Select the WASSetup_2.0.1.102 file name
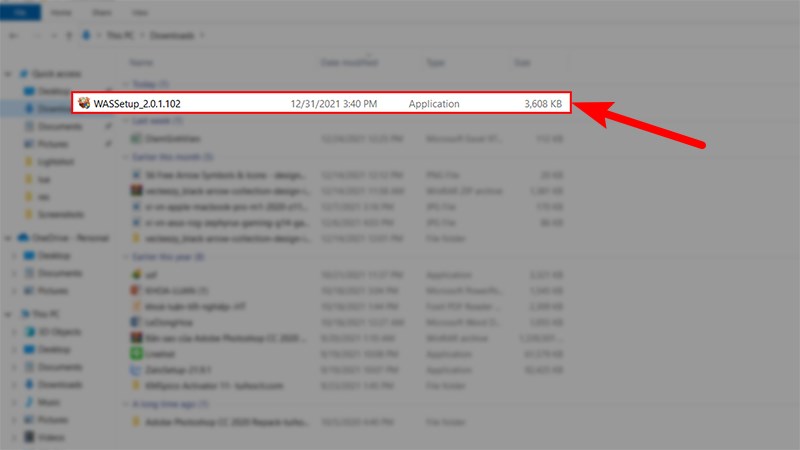 [x=137, y=104]
